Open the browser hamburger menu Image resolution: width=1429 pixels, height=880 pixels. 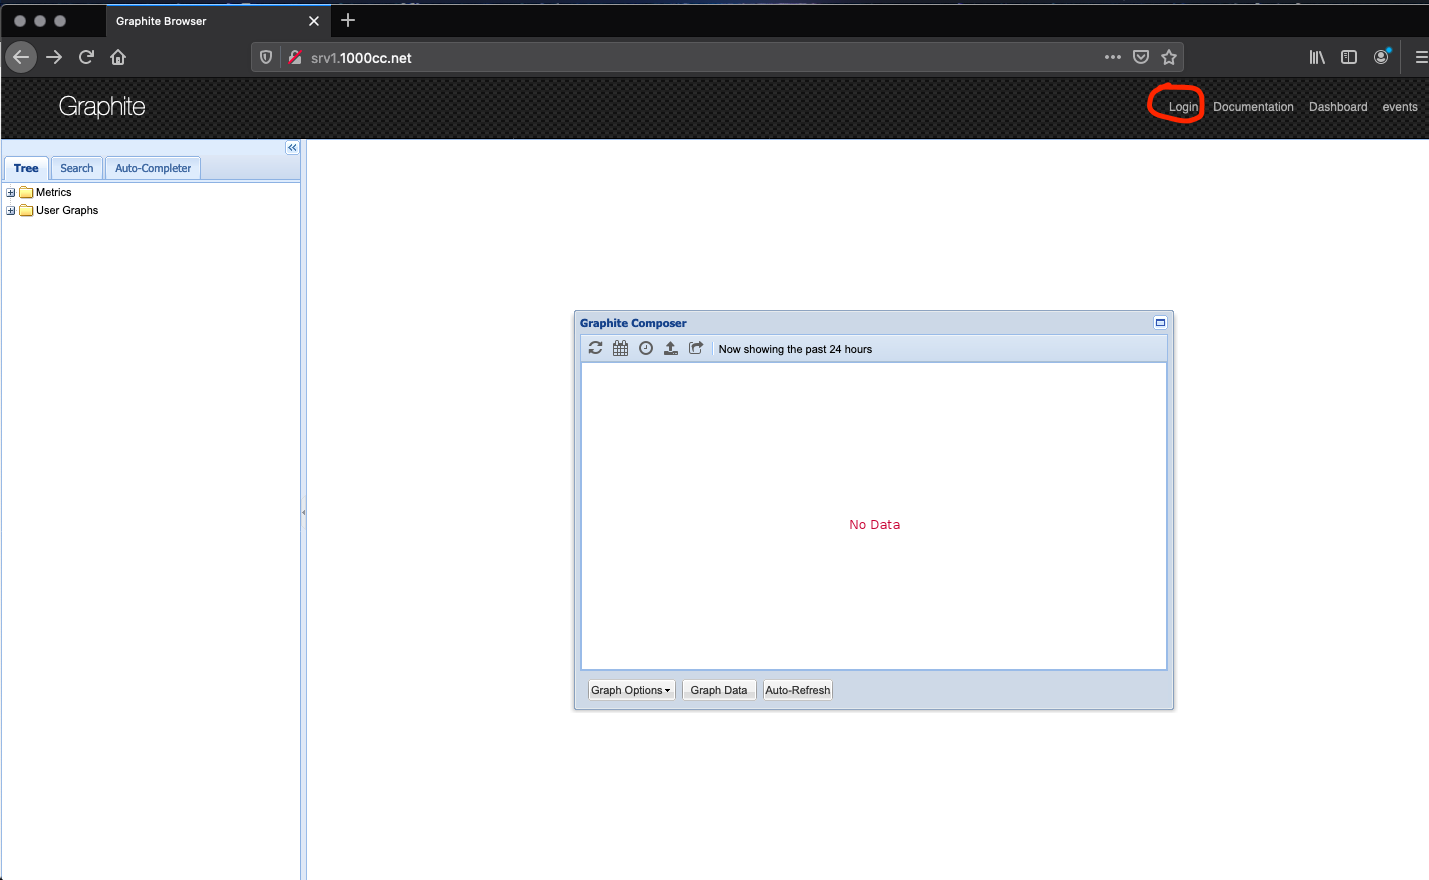point(1421,57)
